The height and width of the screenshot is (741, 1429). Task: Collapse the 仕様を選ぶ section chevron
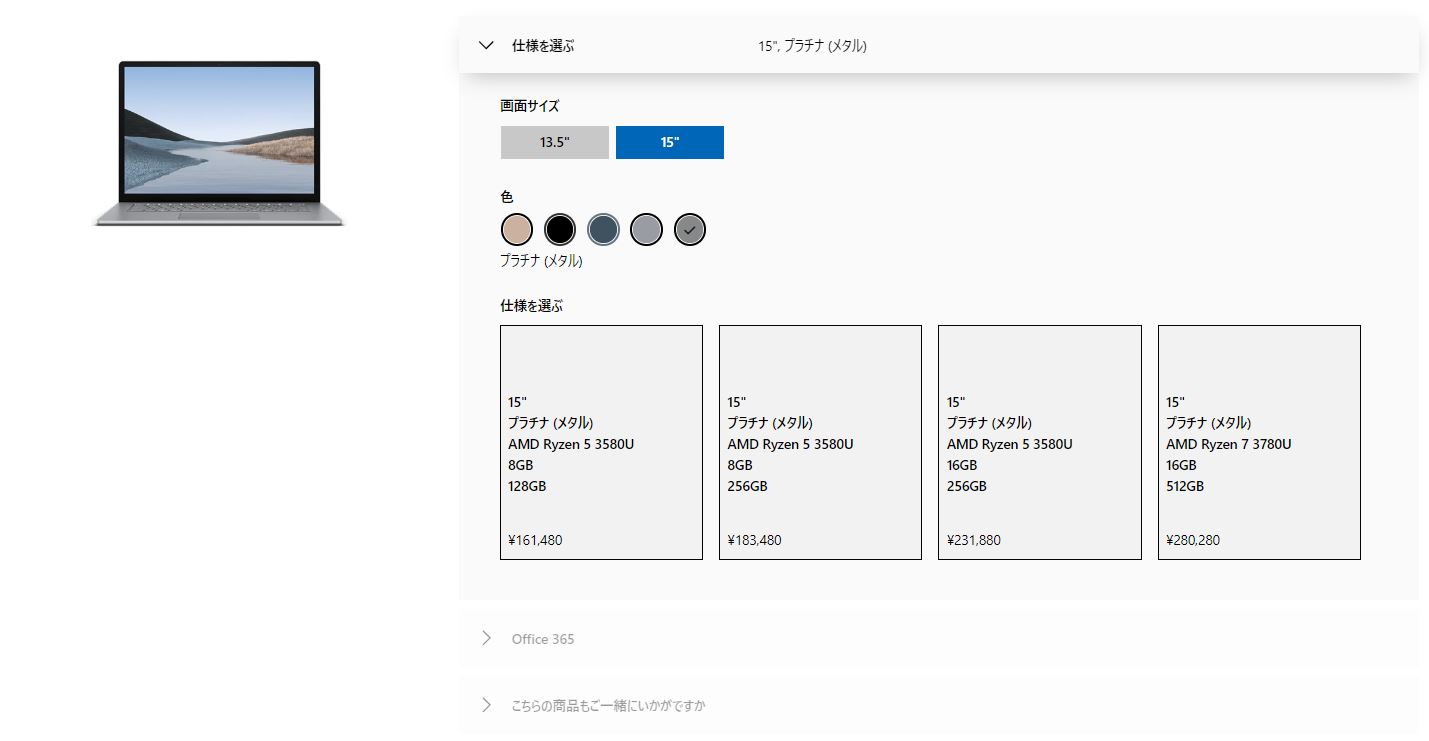[x=487, y=45]
